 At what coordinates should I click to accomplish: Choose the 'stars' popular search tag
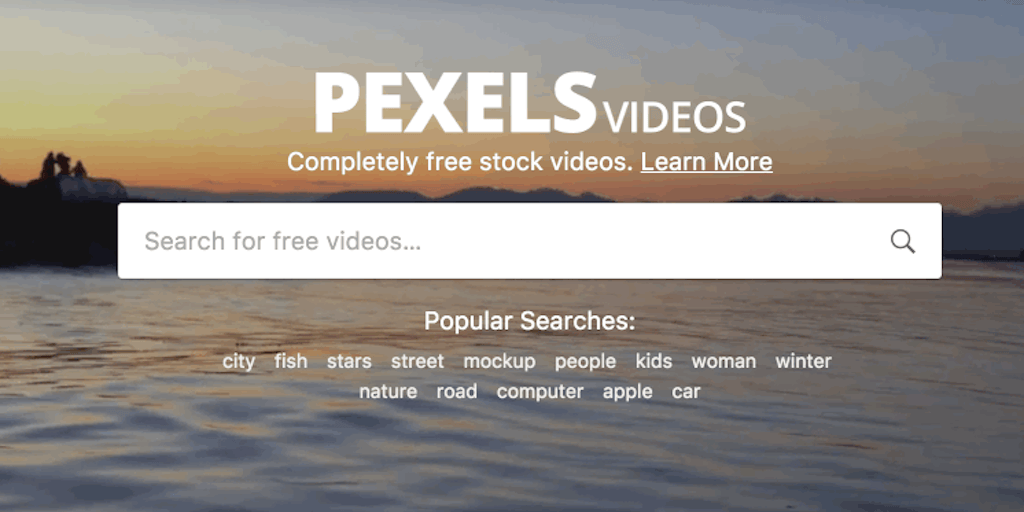tap(349, 361)
